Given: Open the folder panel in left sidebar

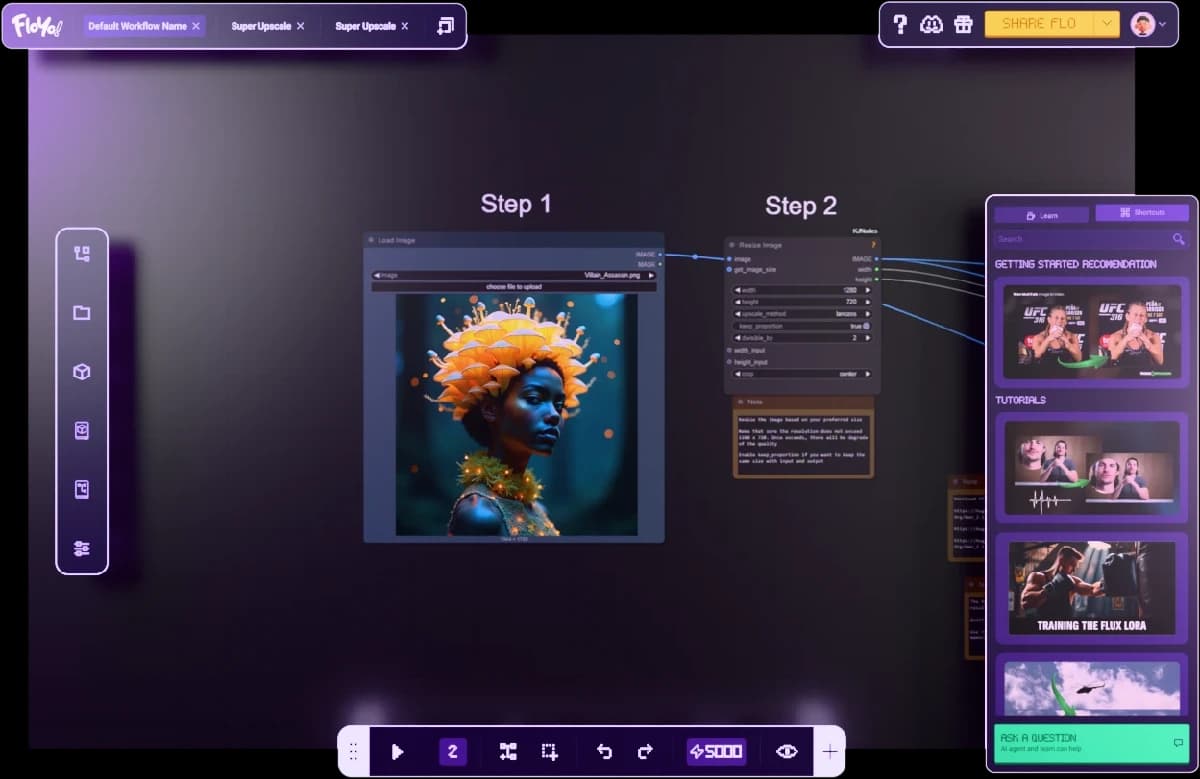Looking at the screenshot, I should click(x=82, y=313).
